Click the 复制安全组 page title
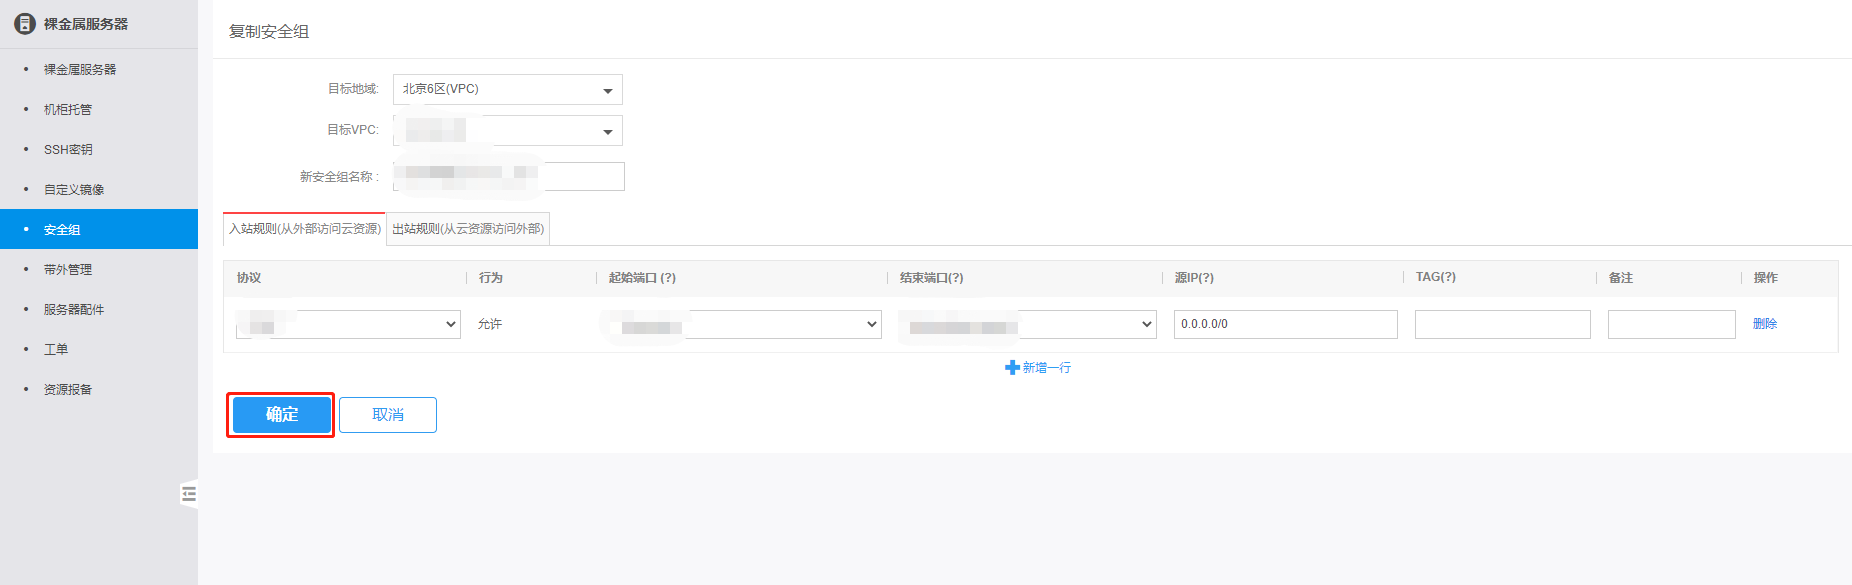1852x585 pixels. click(269, 32)
